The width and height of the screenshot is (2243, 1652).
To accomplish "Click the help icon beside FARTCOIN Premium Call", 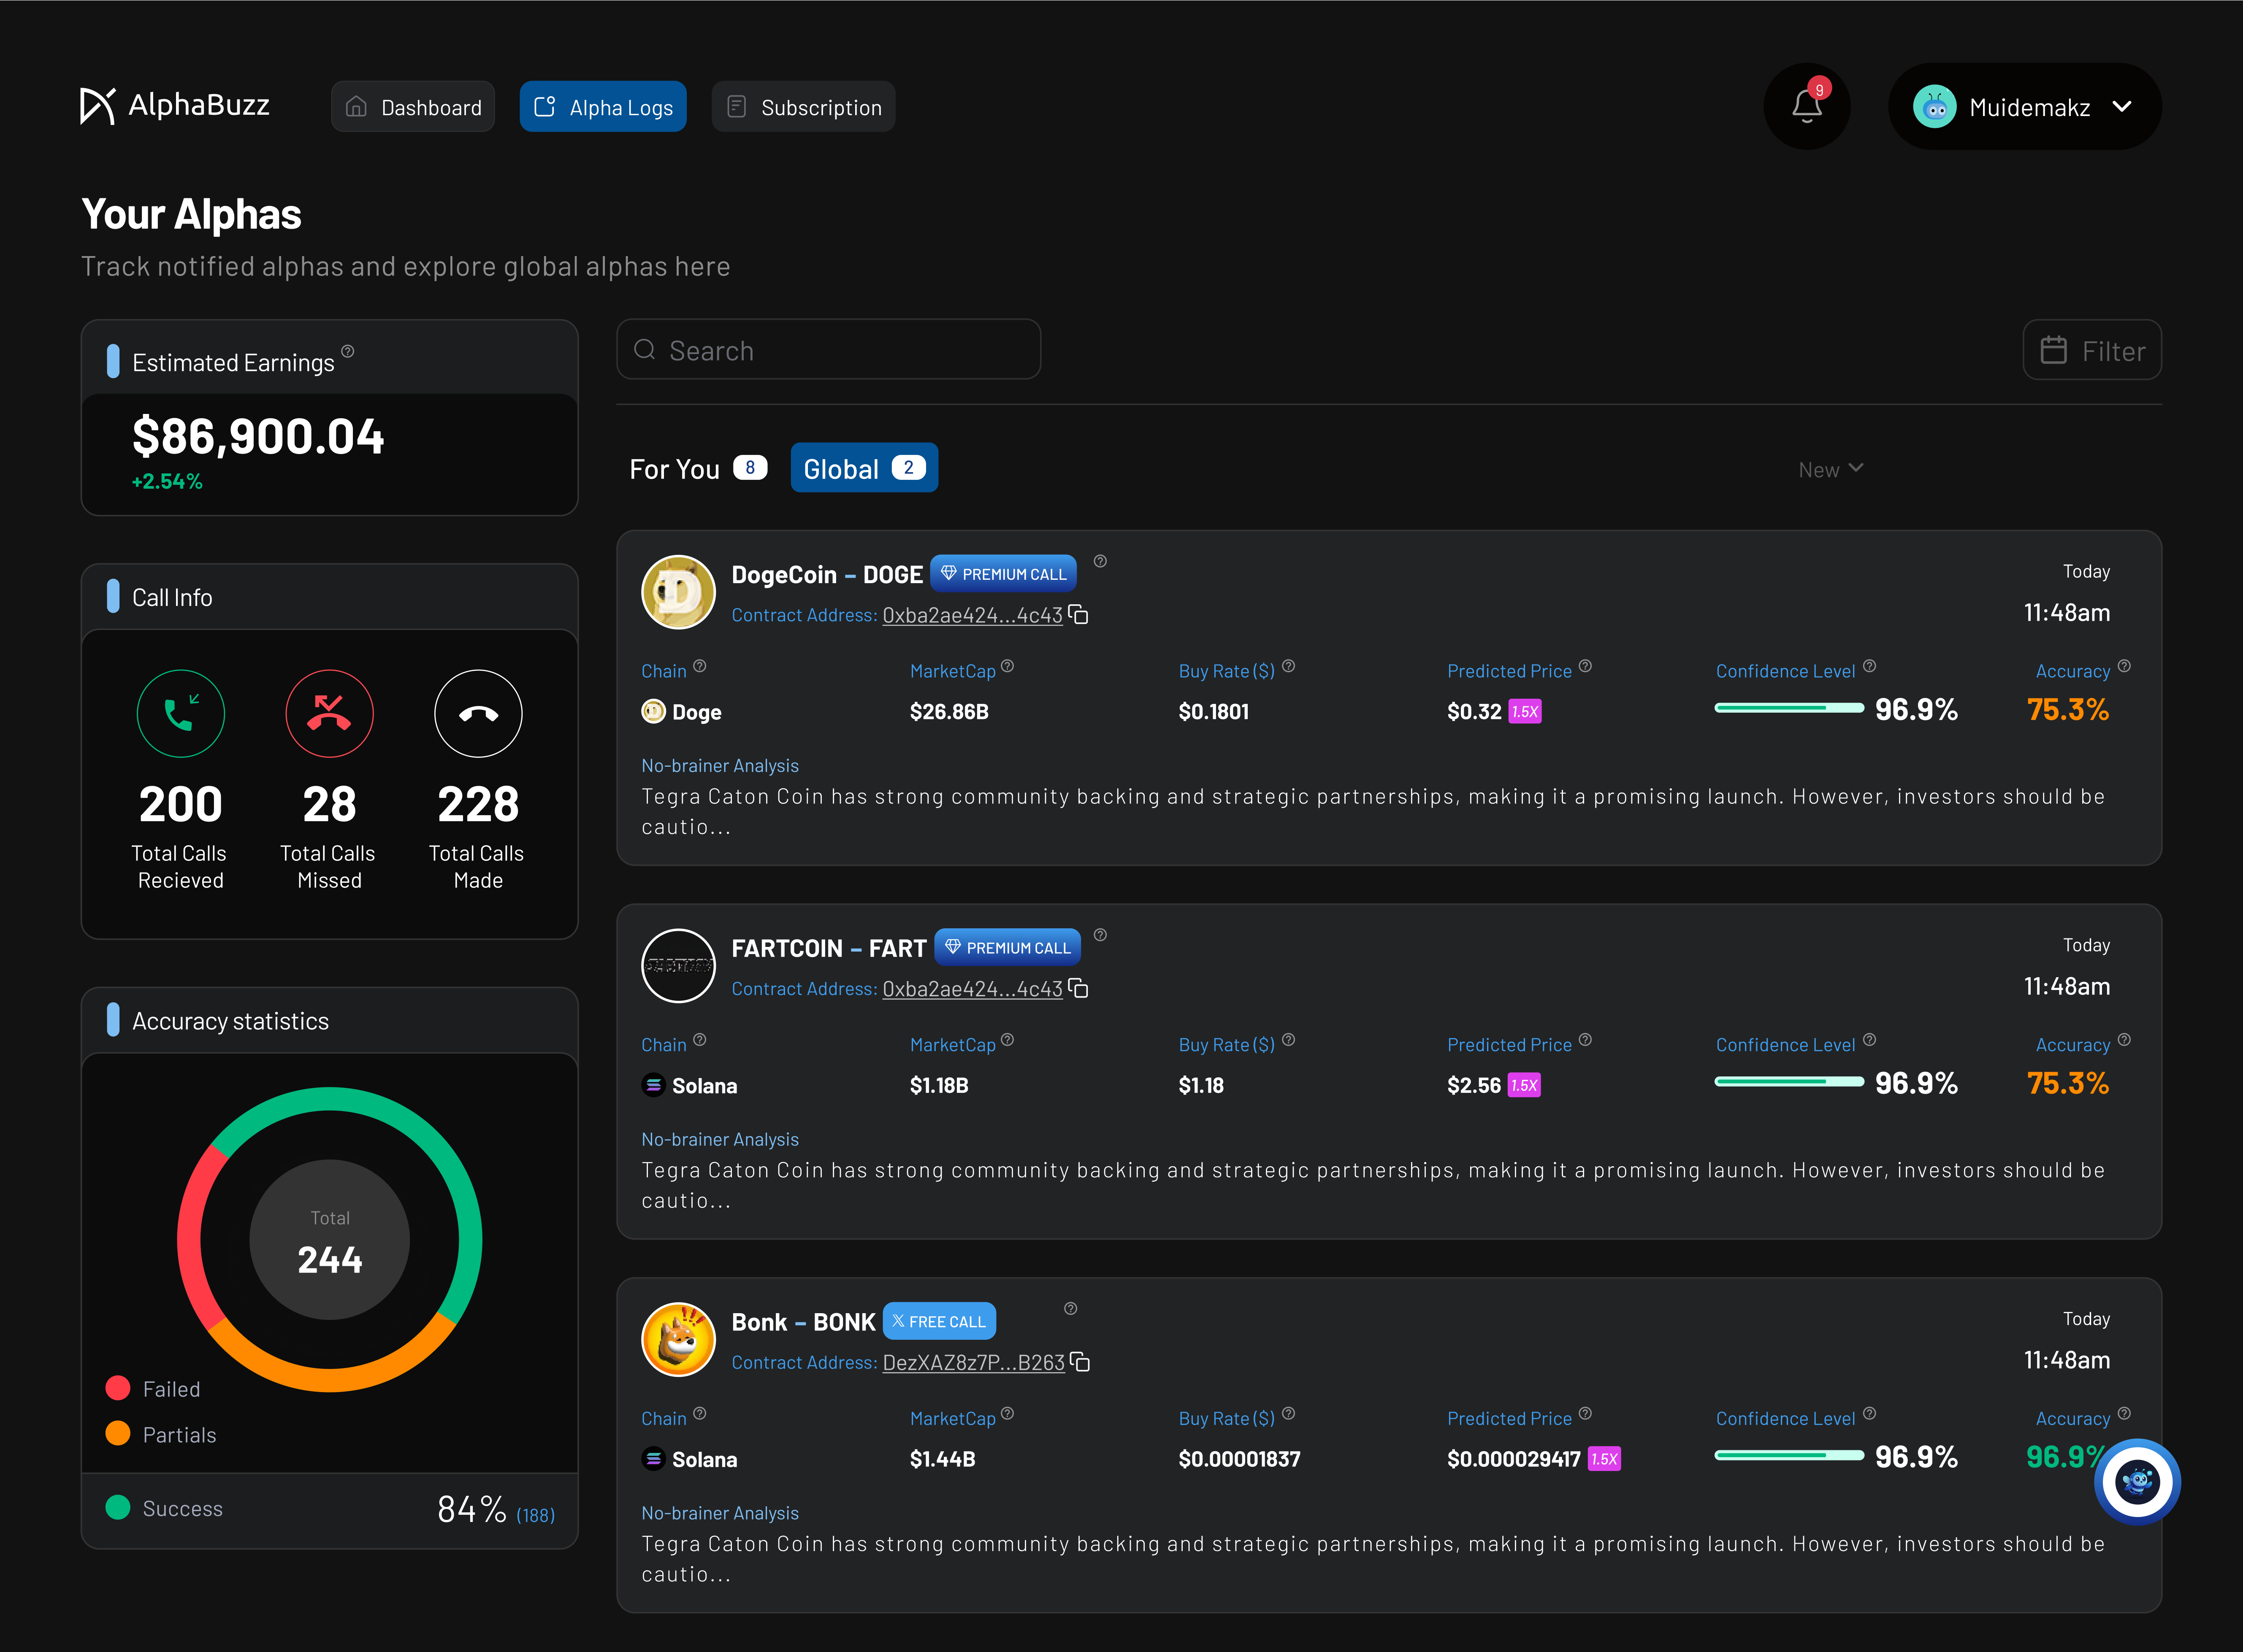I will point(1100,935).
